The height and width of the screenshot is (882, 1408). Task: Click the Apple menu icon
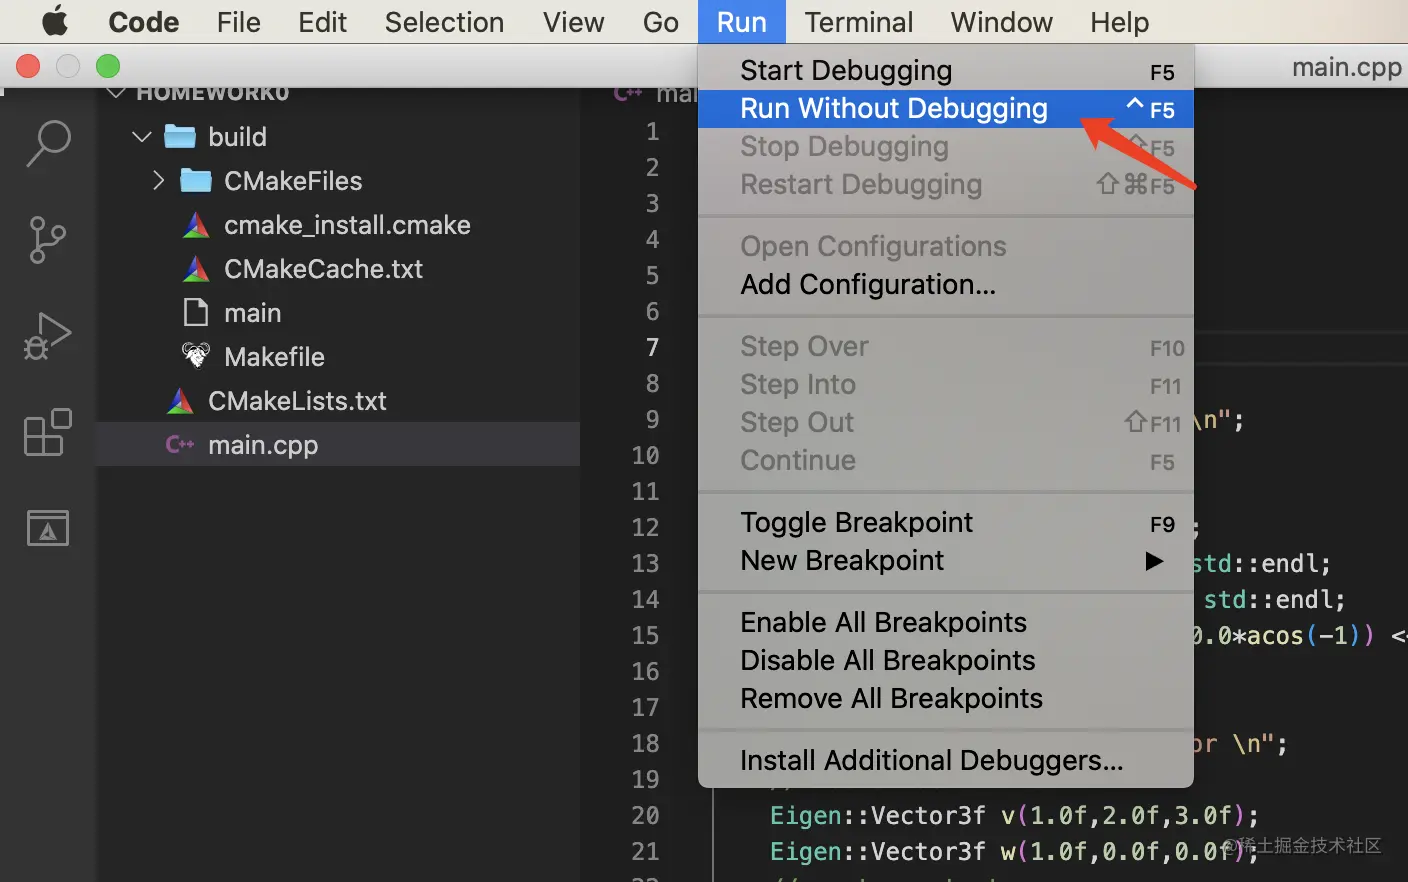point(55,21)
